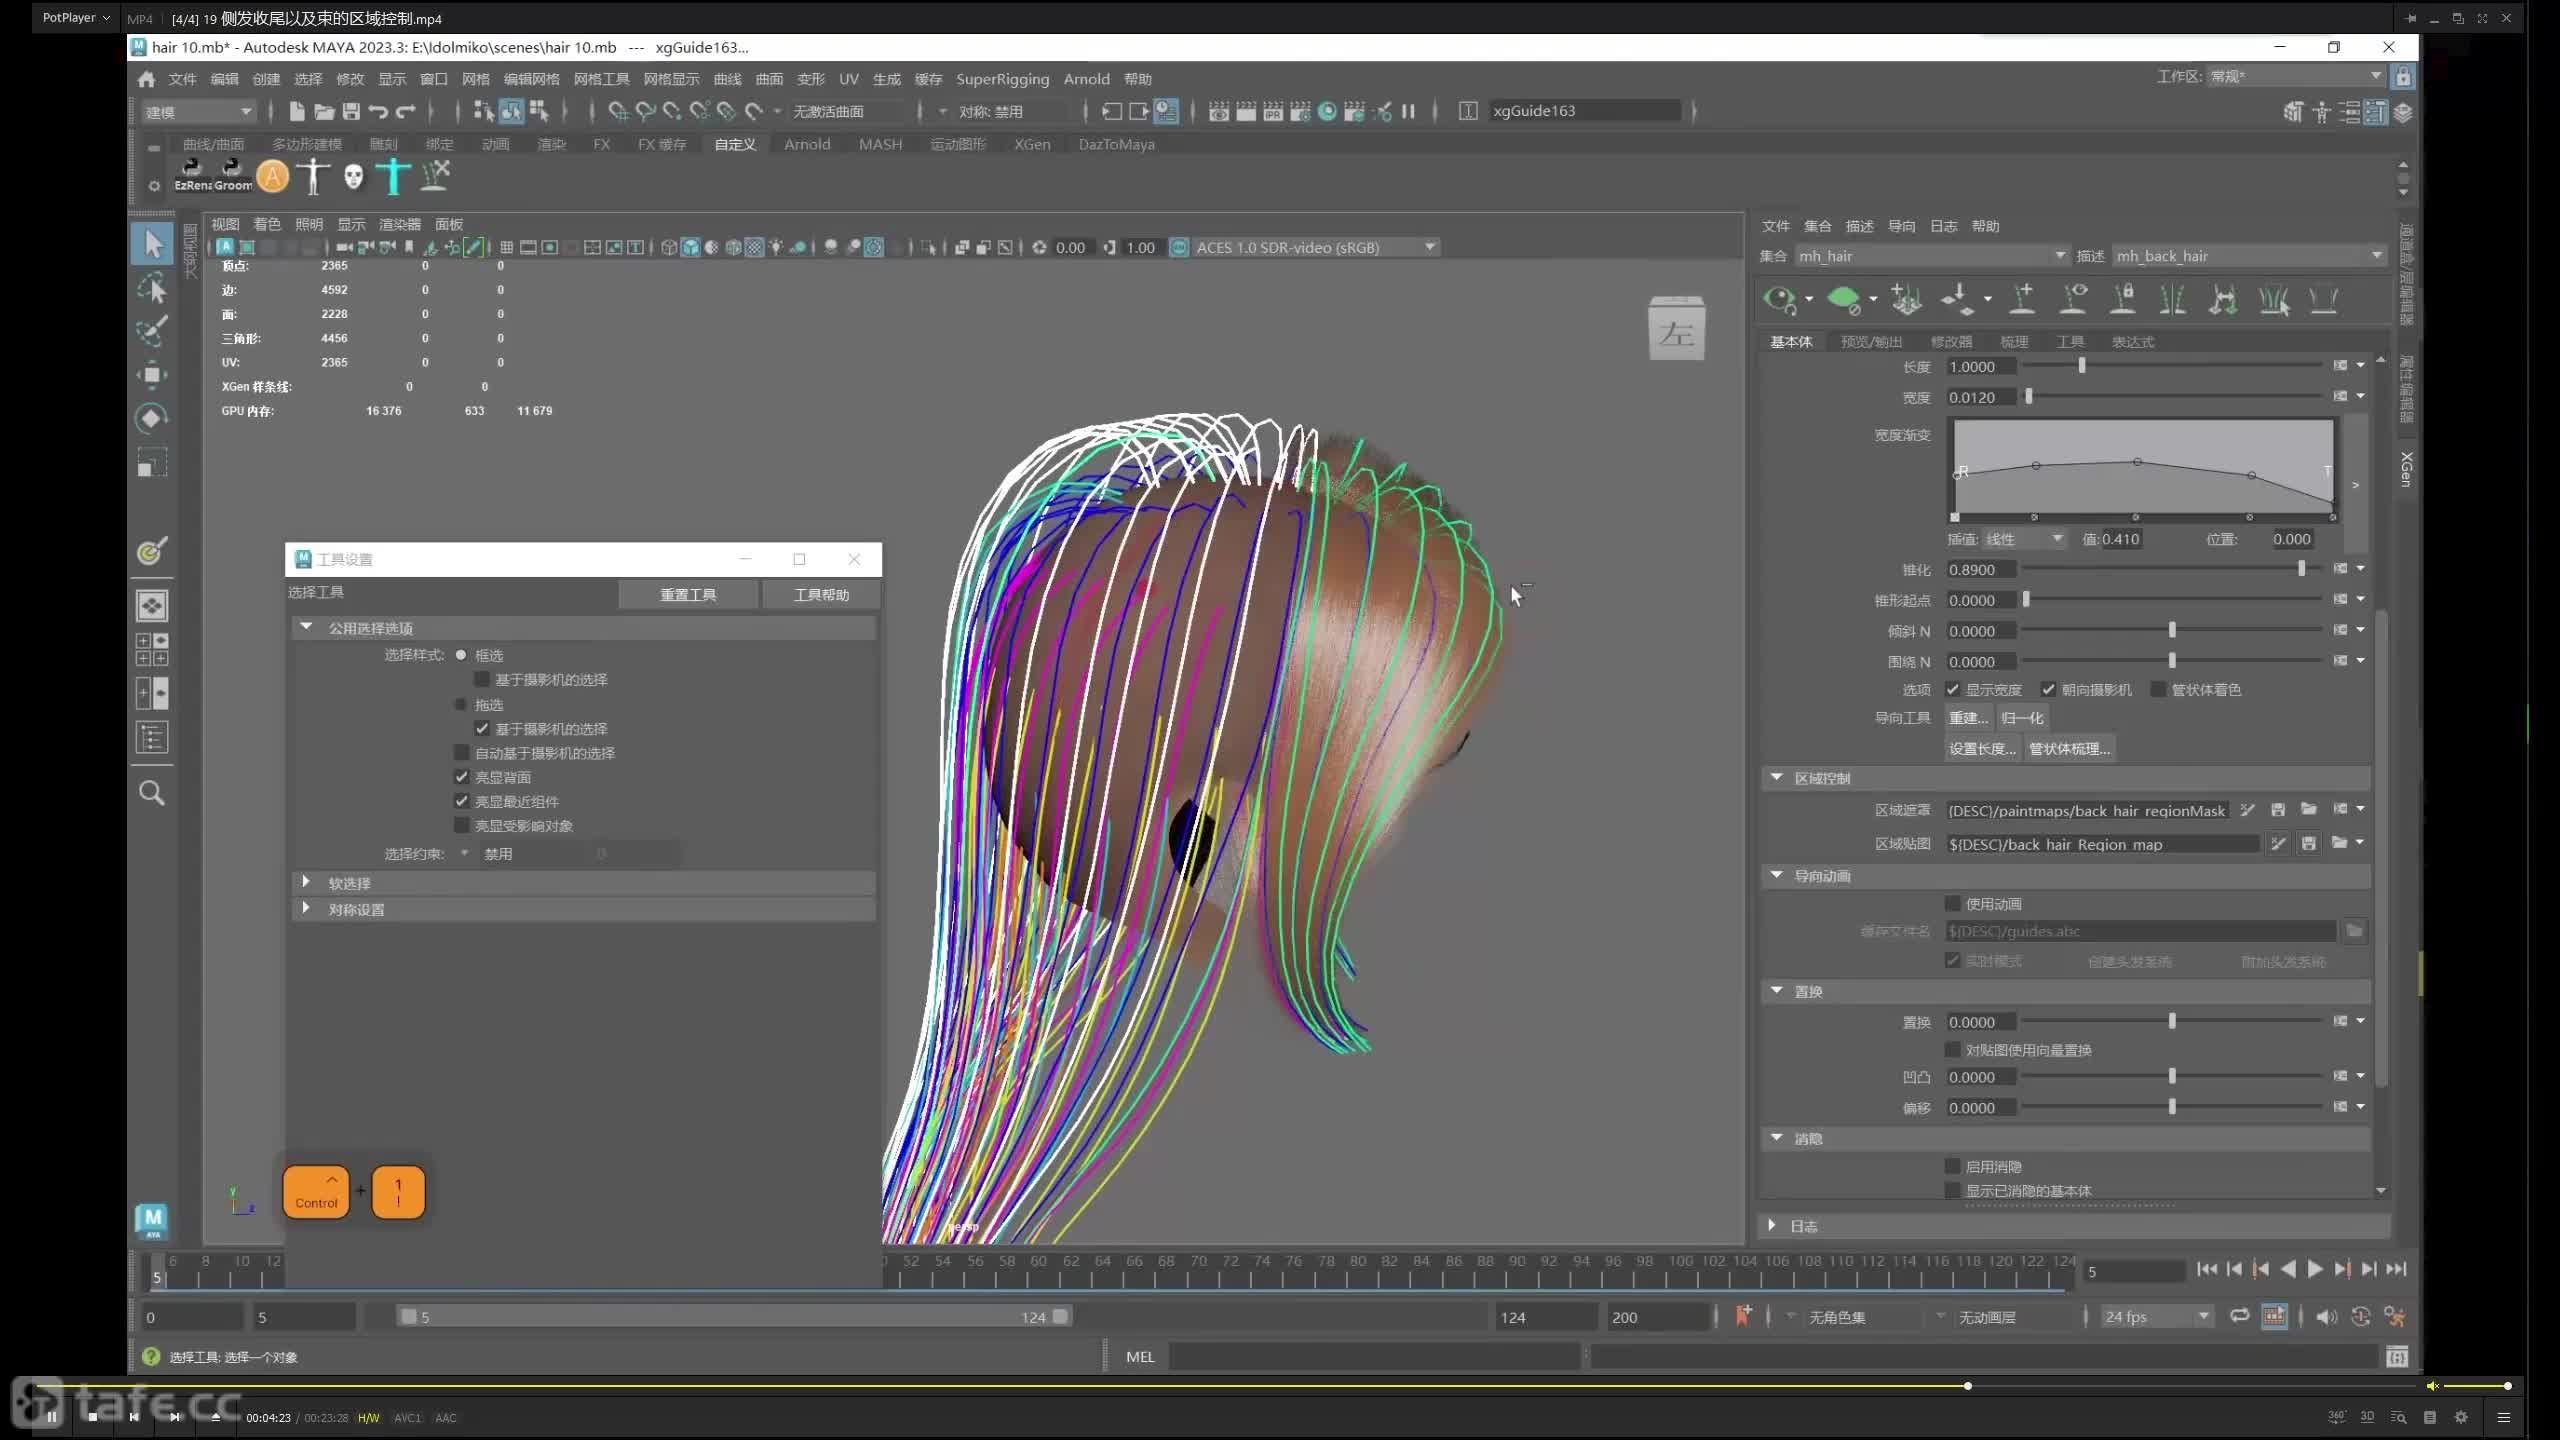The height and width of the screenshot is (1440, 2560).
Task: Select the drag selection style radio
Action: (461, 704)
